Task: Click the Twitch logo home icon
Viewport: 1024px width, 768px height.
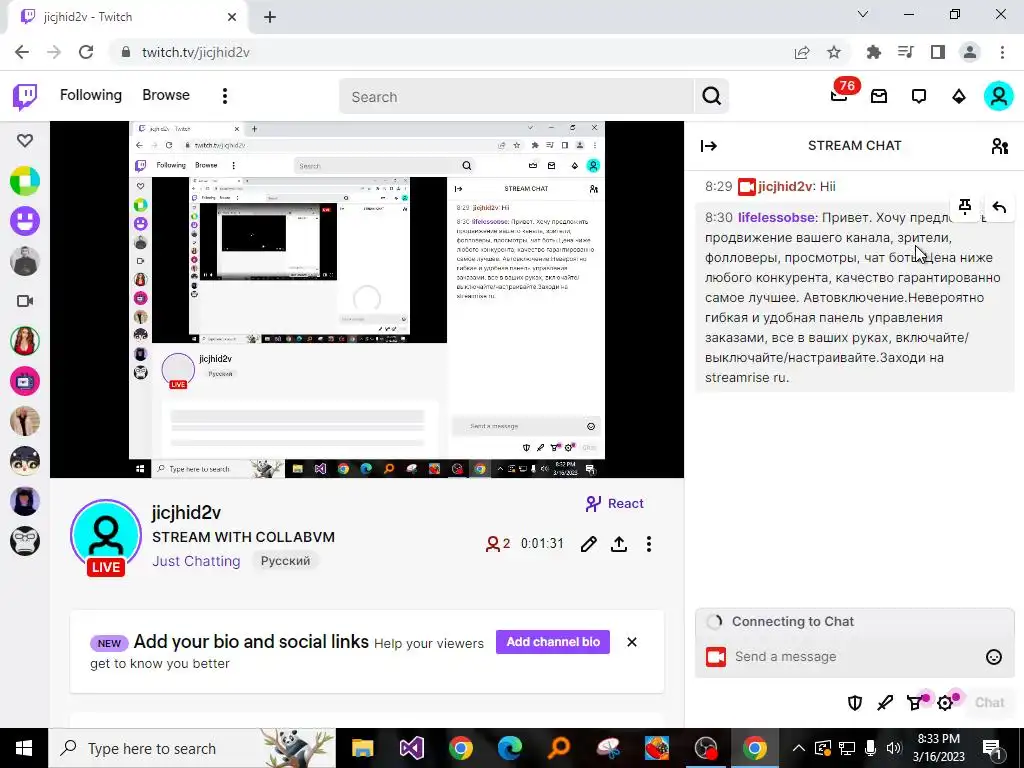Action: [x=25, y=97]
